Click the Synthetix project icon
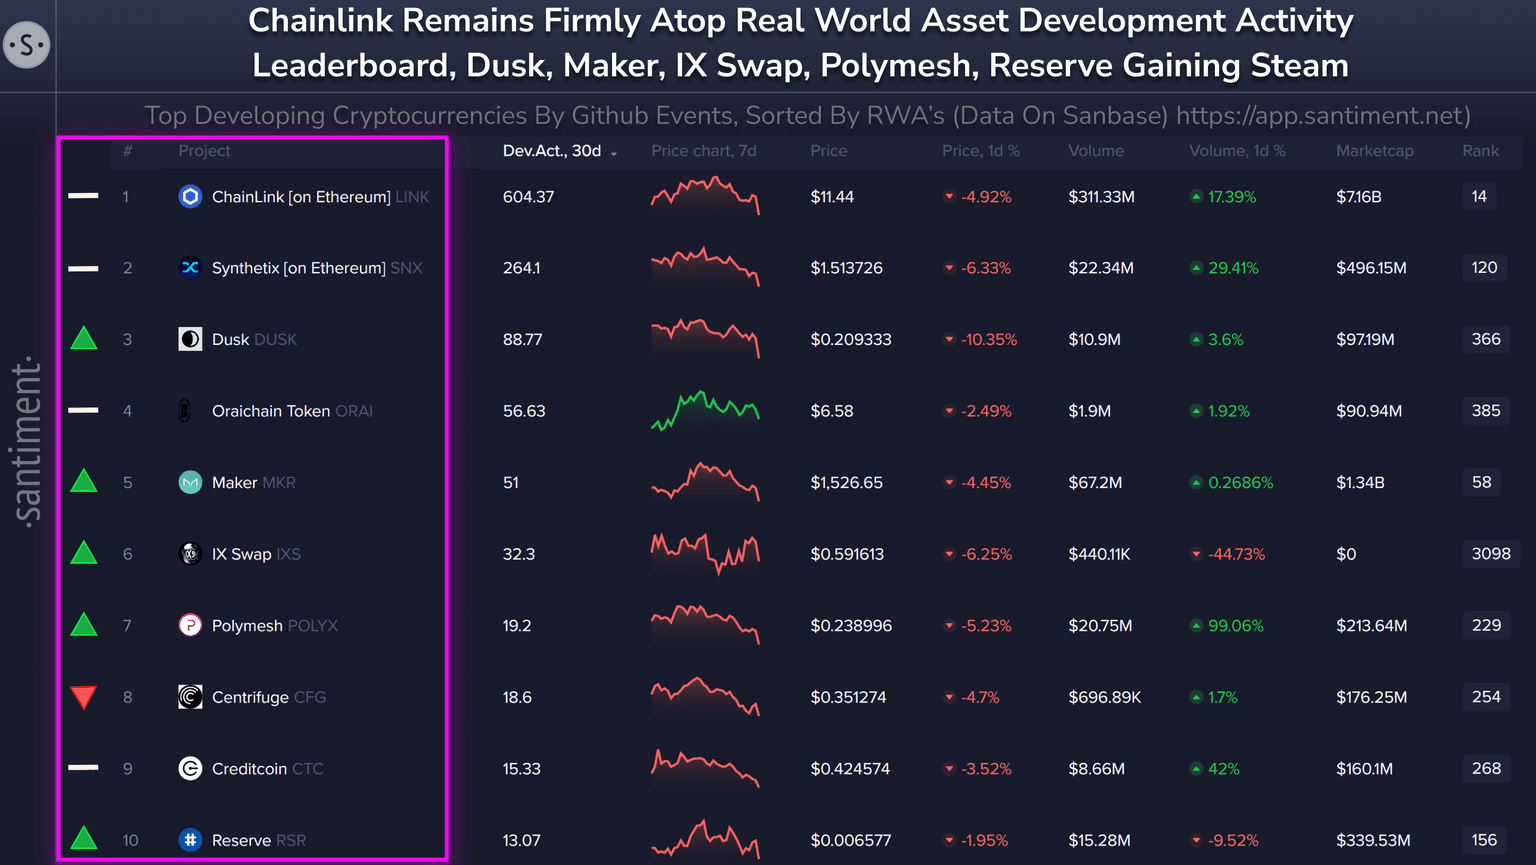The height and width of the screenshot is (865, 1536). pyautogui.click(x=190, y=268)
